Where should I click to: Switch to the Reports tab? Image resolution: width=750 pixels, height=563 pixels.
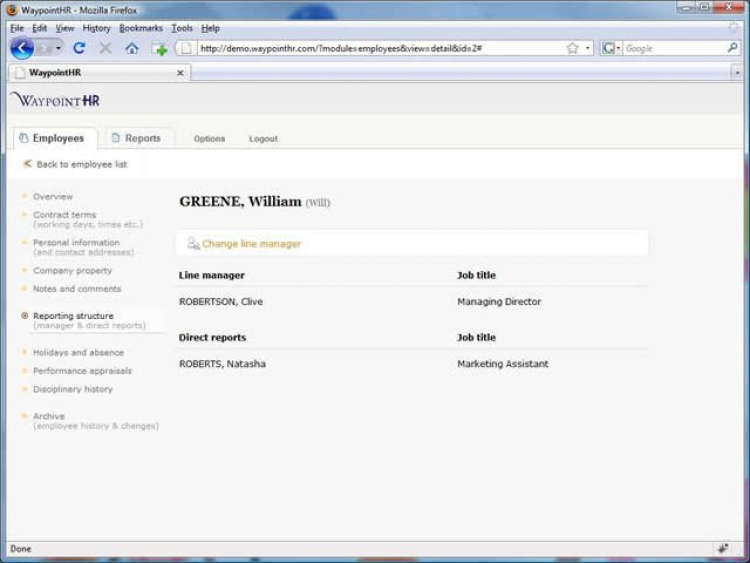tap(139, 138)
